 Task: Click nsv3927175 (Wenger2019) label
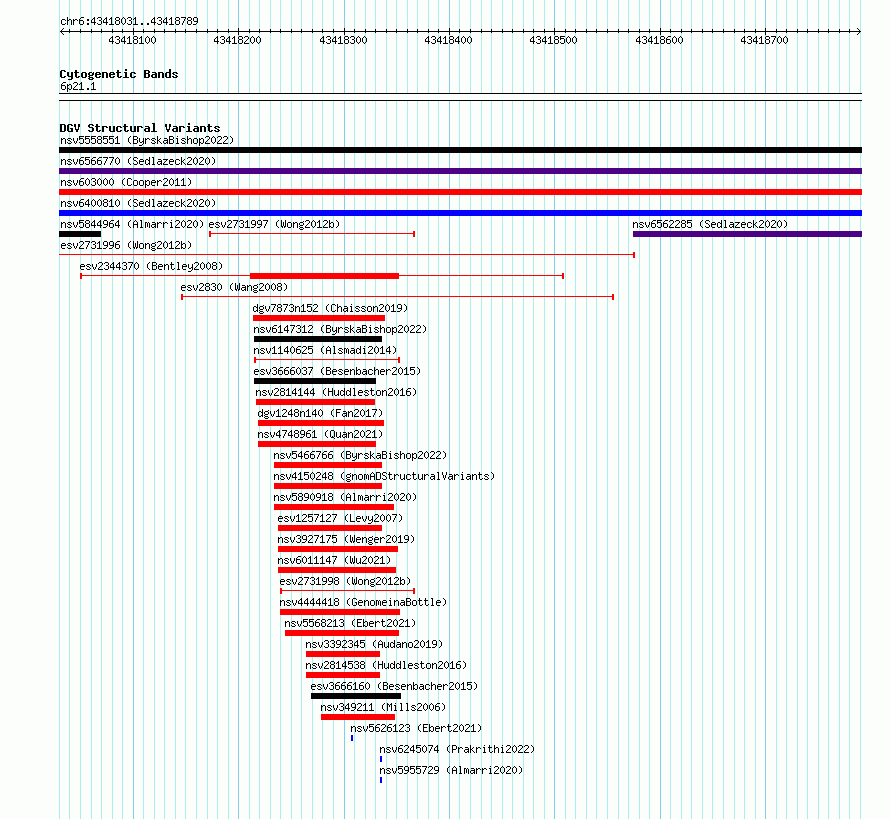tap(346, 539)
